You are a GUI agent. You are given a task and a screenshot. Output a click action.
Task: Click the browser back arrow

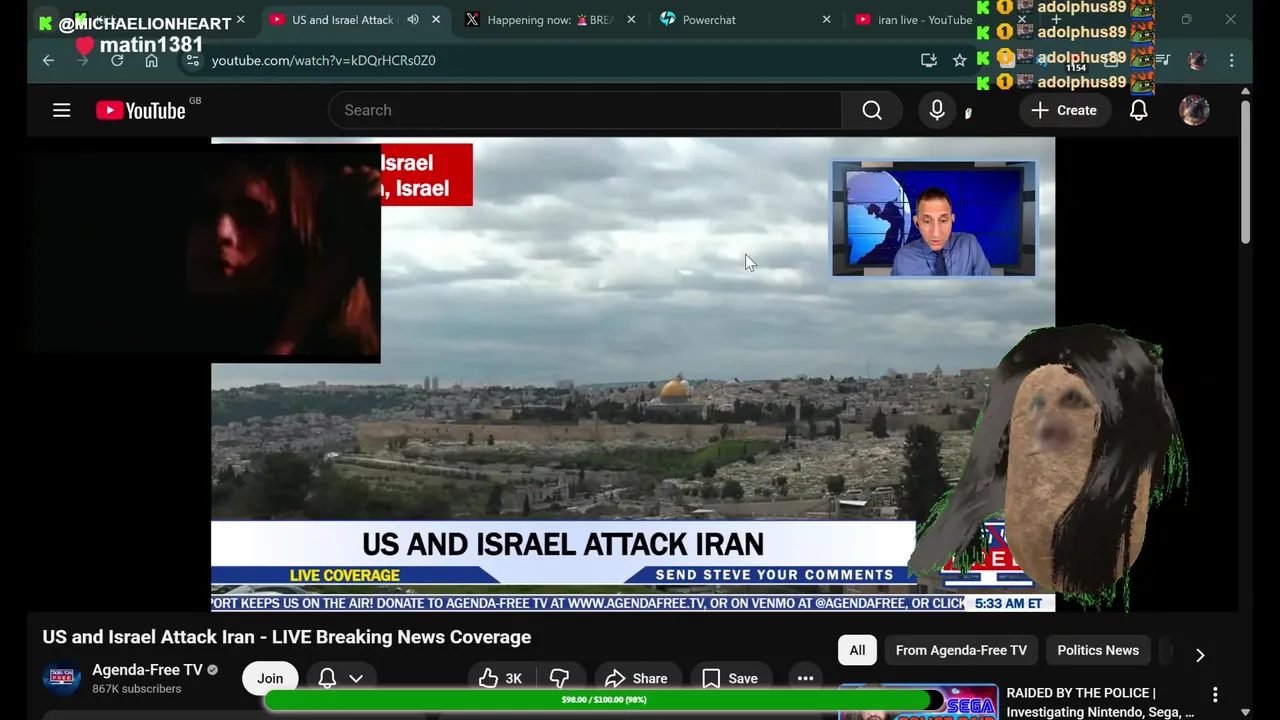click(48, 60)
